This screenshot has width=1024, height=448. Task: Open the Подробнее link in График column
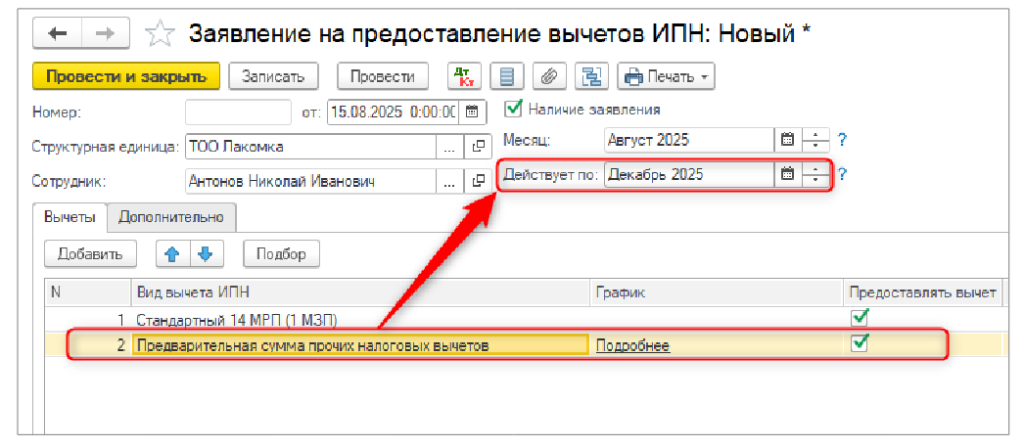pos(632,345)
